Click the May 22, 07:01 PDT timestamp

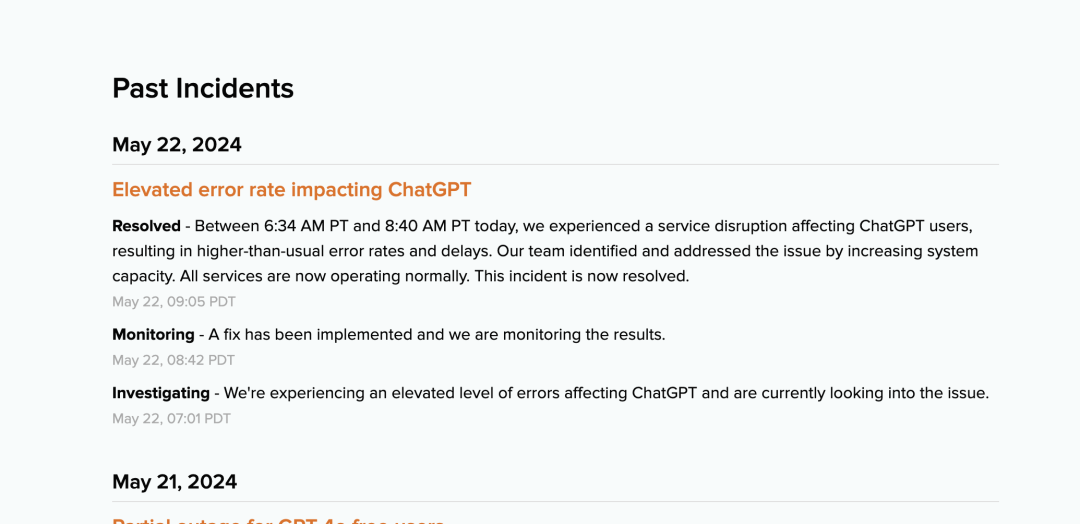click(172, 419)
